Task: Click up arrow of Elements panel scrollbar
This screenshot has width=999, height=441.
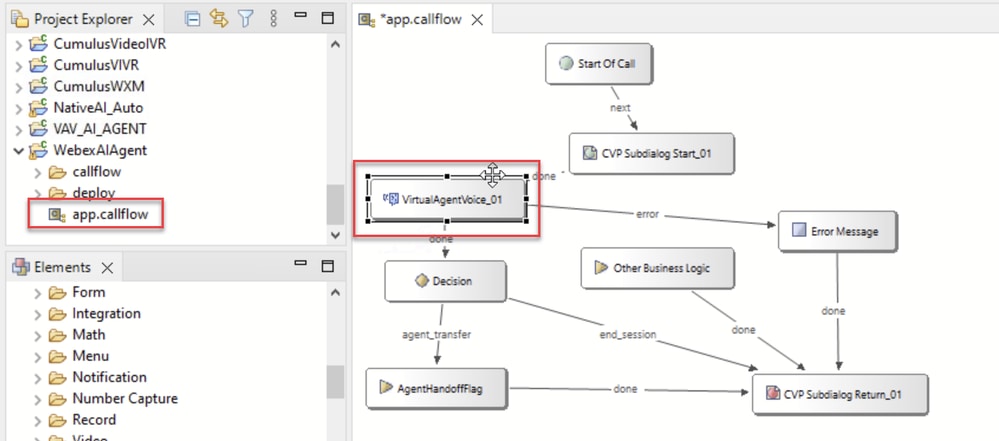Action: pos(336,293)
